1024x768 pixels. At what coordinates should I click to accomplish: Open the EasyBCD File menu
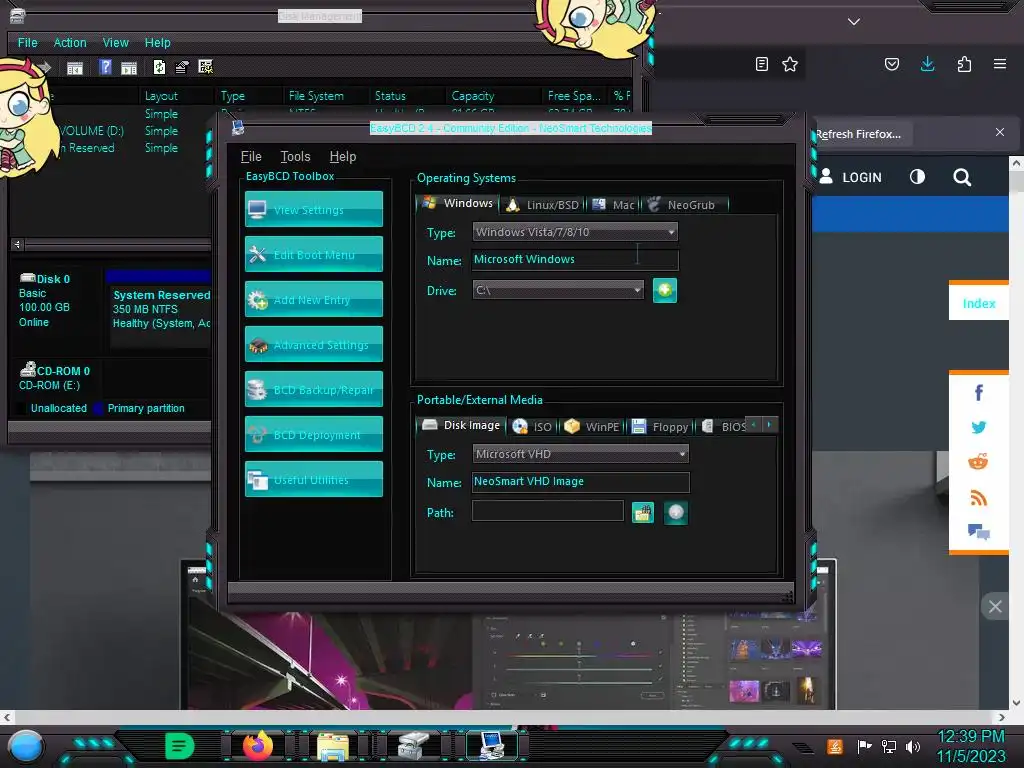pos(251,157)
